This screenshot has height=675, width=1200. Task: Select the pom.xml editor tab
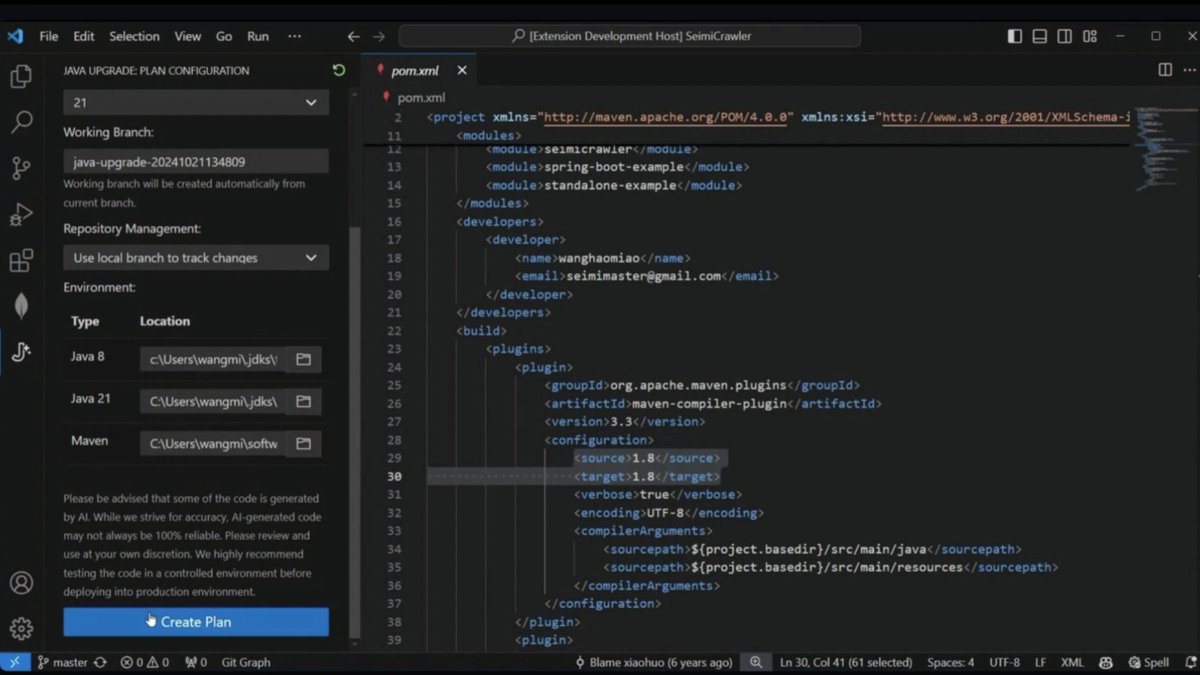point(417,71)
